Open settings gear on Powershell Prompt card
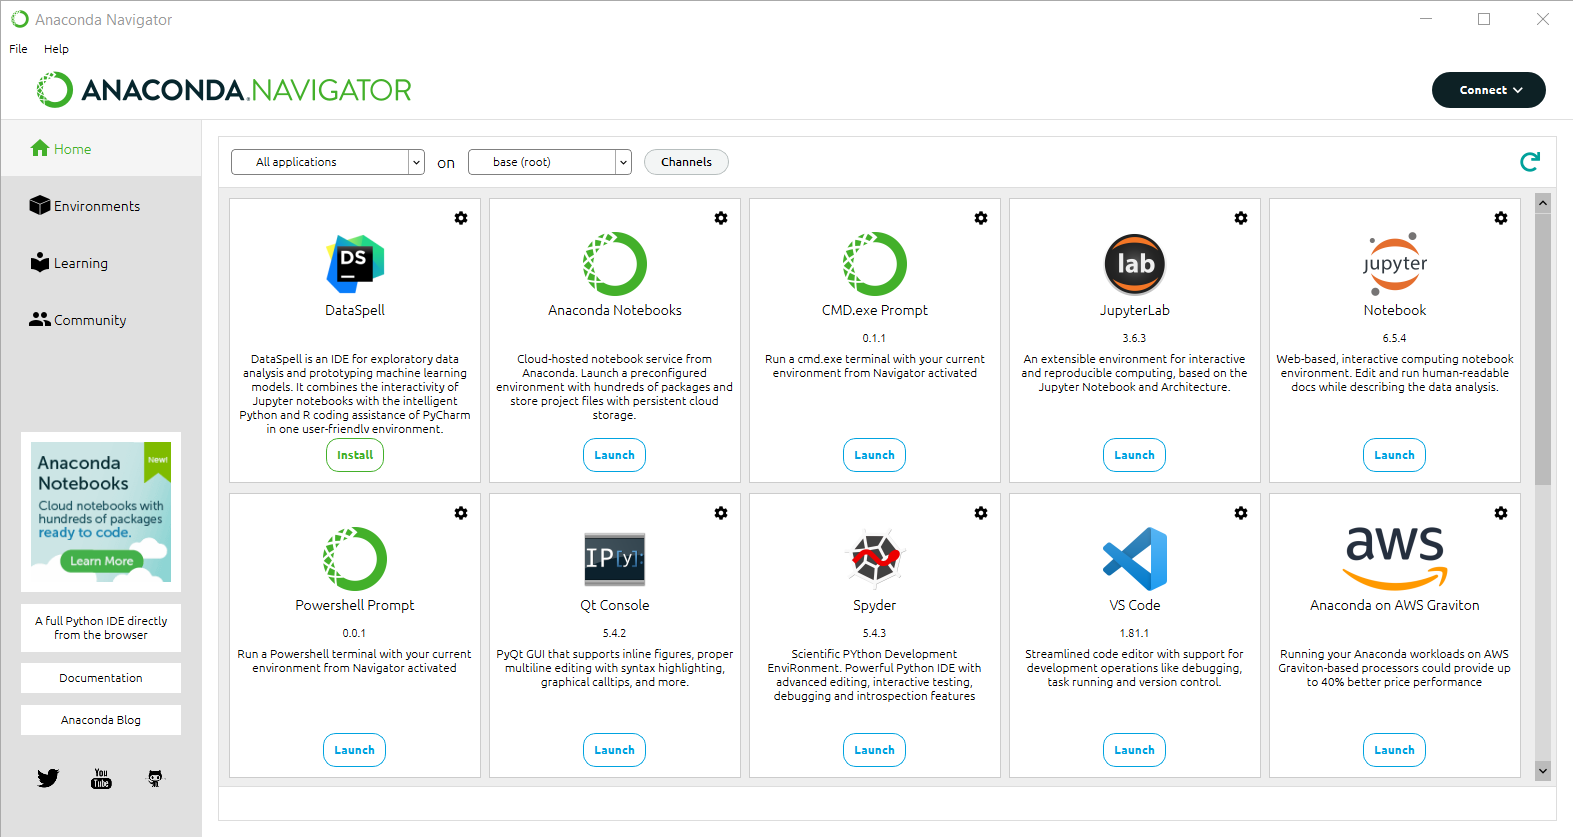Image resolution: width=1573 pixels, height=837 pixels. pyautogui.click(x=461, y=513)
